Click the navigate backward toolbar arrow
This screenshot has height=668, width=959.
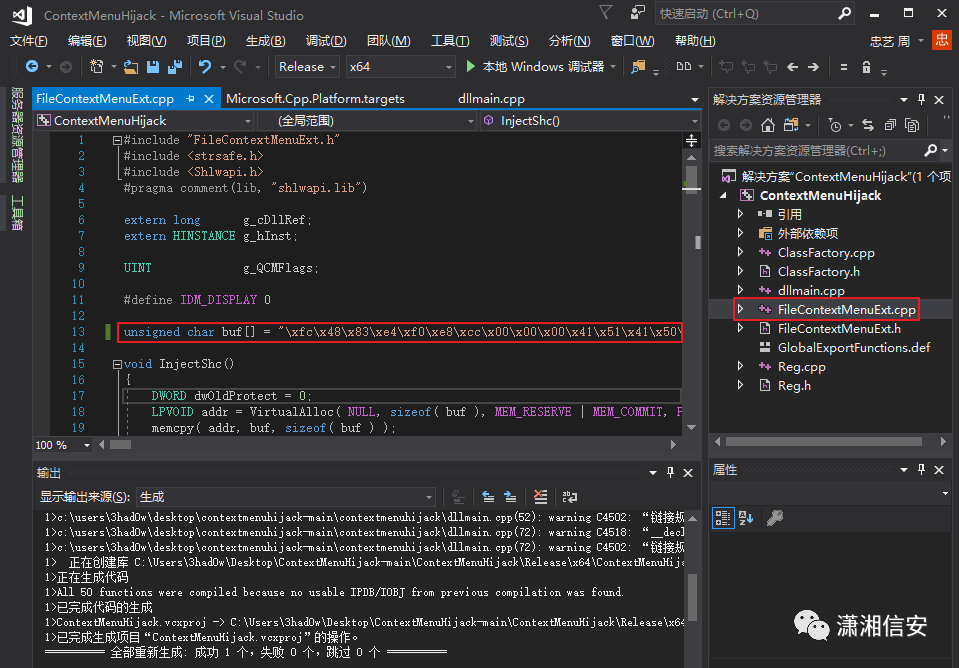pos(32,66)
